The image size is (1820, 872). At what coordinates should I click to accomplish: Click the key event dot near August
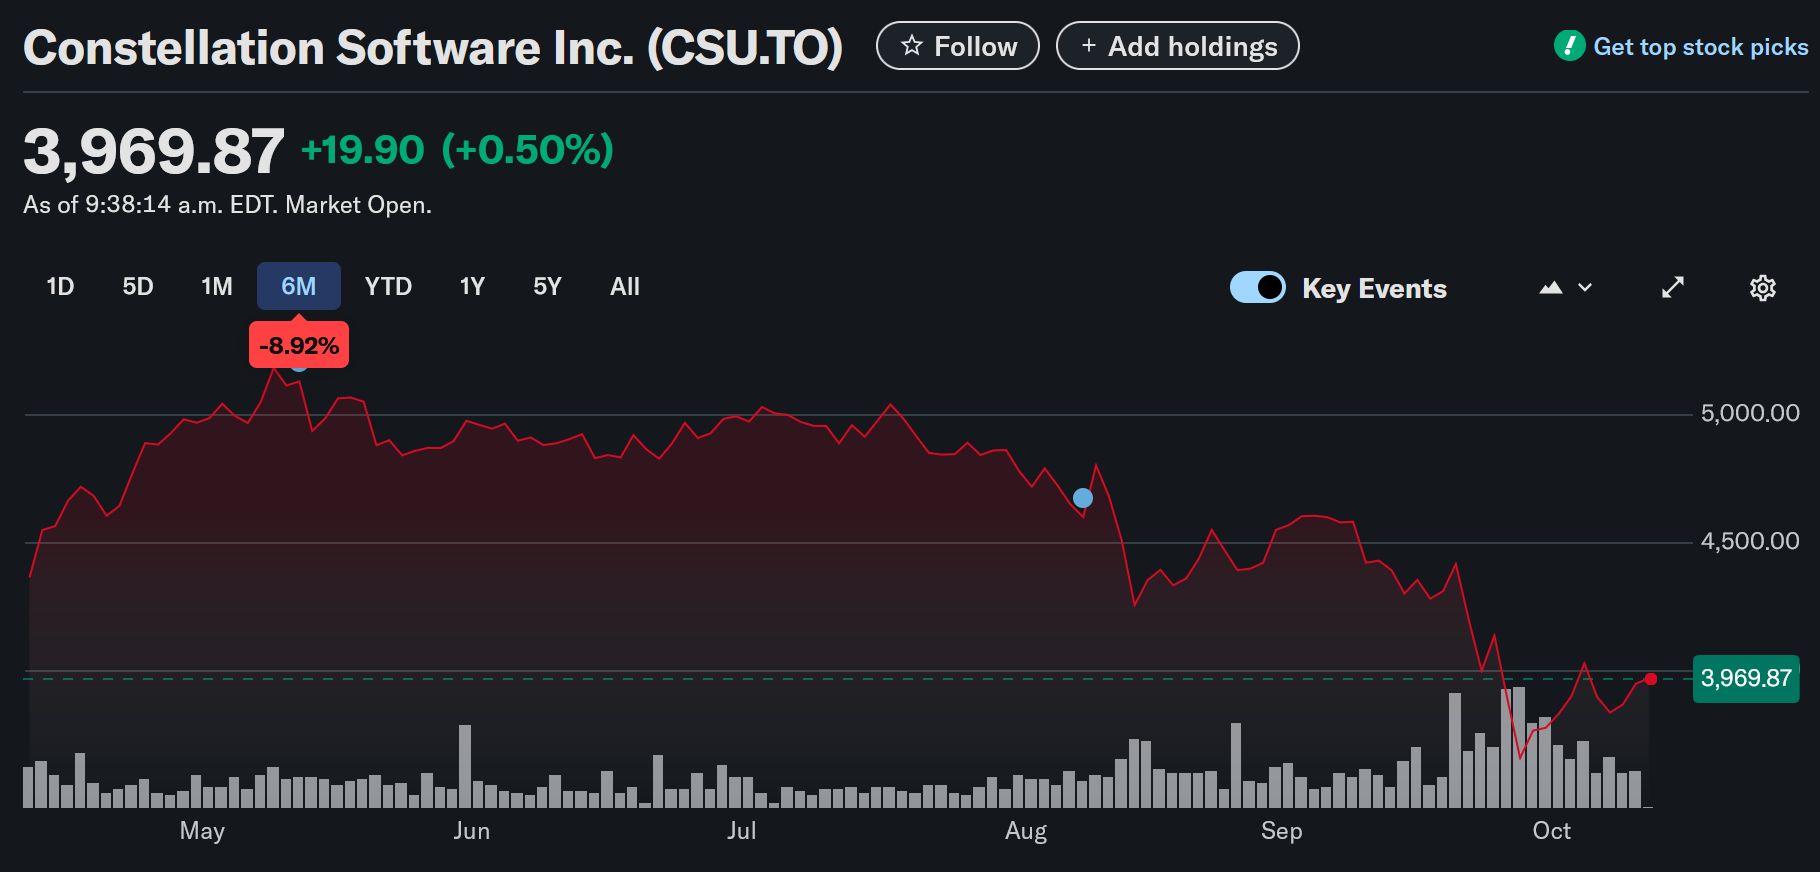[1083, 498]
